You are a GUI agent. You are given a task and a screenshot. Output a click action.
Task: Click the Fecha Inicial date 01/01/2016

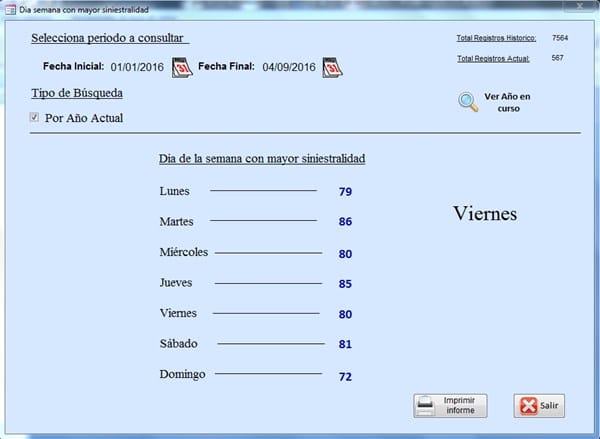[x=137, y=67]
